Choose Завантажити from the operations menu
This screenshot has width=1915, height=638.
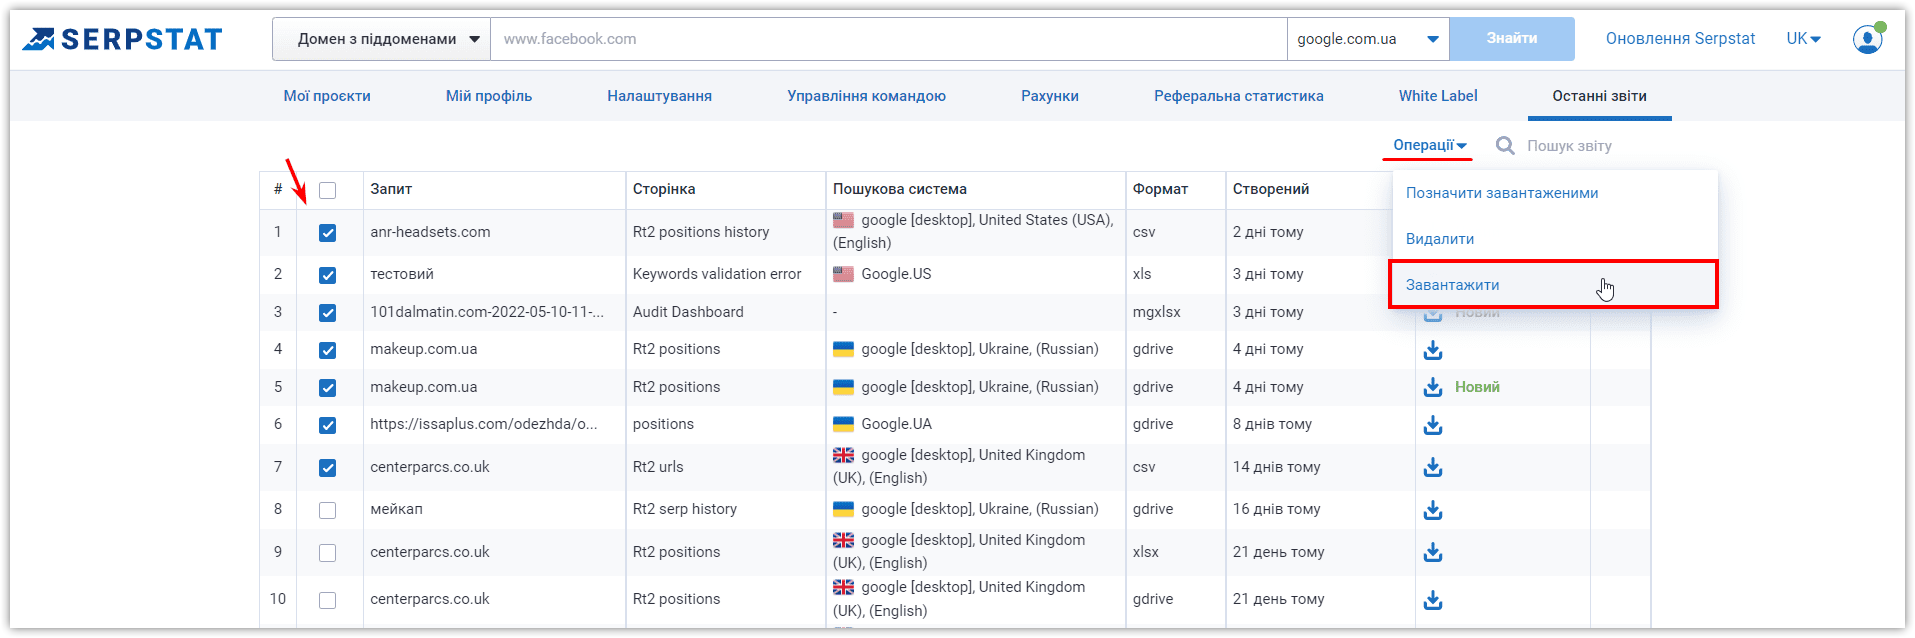pos(1553,285)
